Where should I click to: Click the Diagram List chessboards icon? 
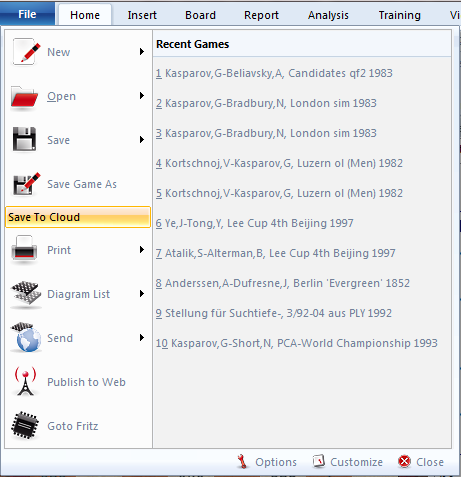(x=26, y=293)
